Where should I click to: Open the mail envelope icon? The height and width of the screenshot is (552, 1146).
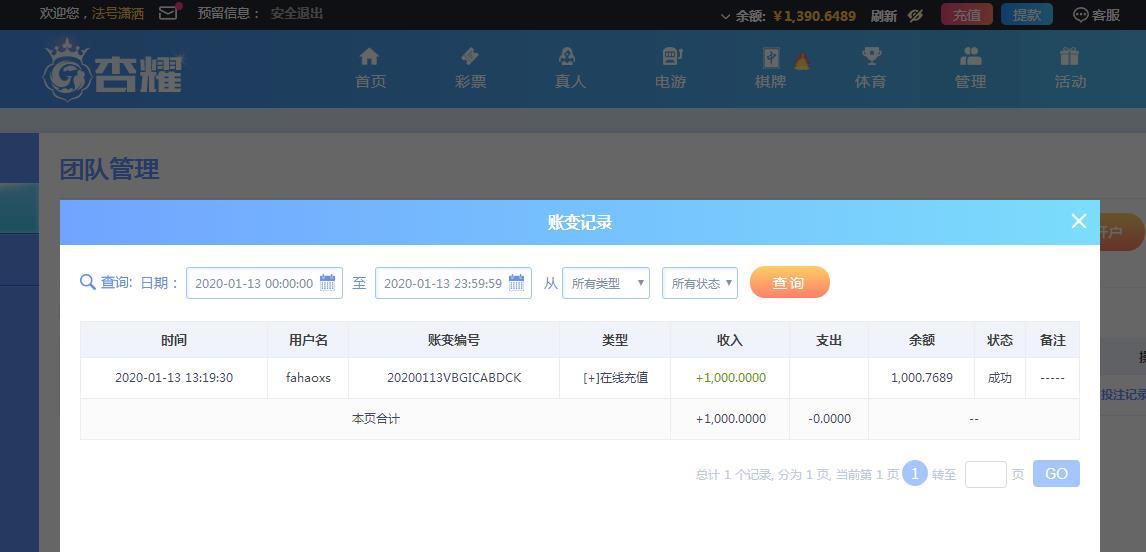pos(169,13)
